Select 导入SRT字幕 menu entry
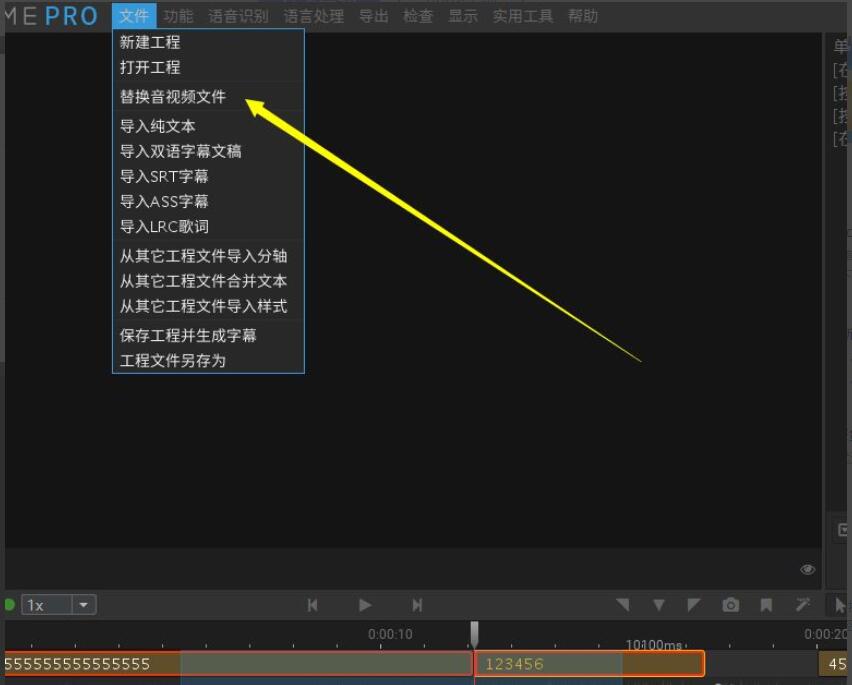 [x=208, y=176]
